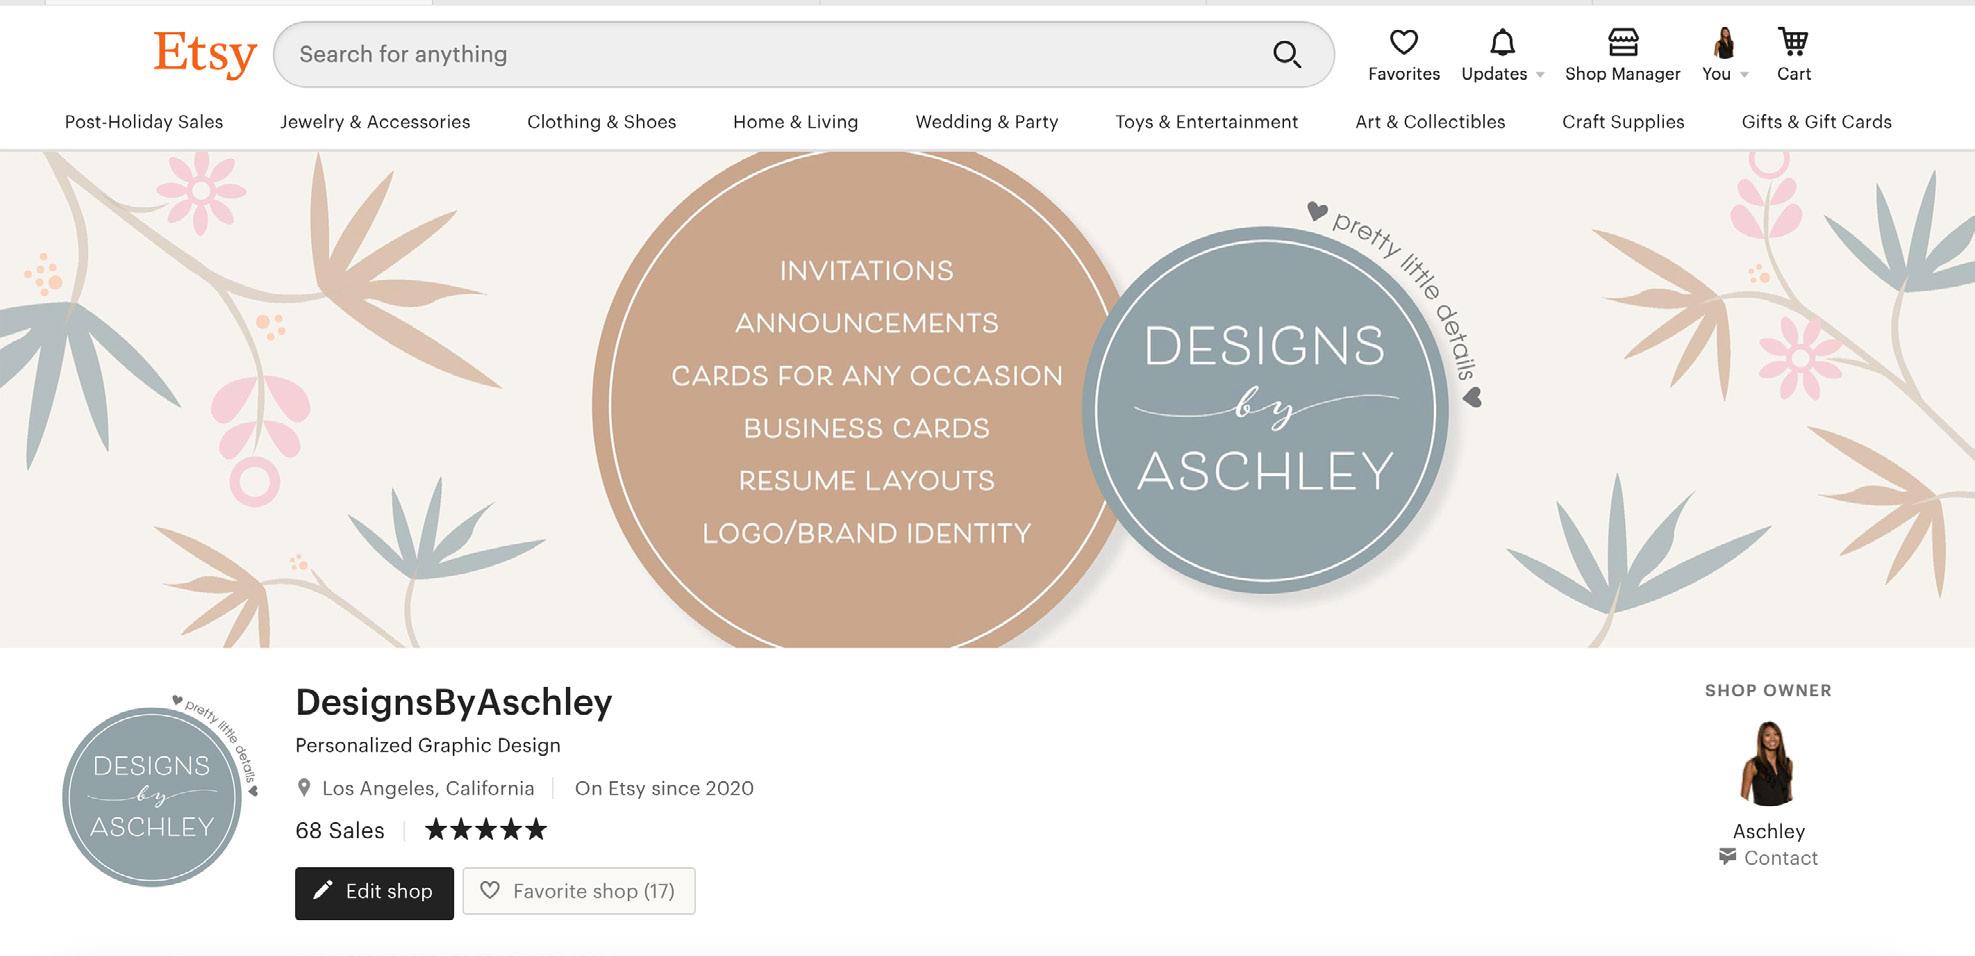Click the Contact link under Aschley

[1781, 858]
